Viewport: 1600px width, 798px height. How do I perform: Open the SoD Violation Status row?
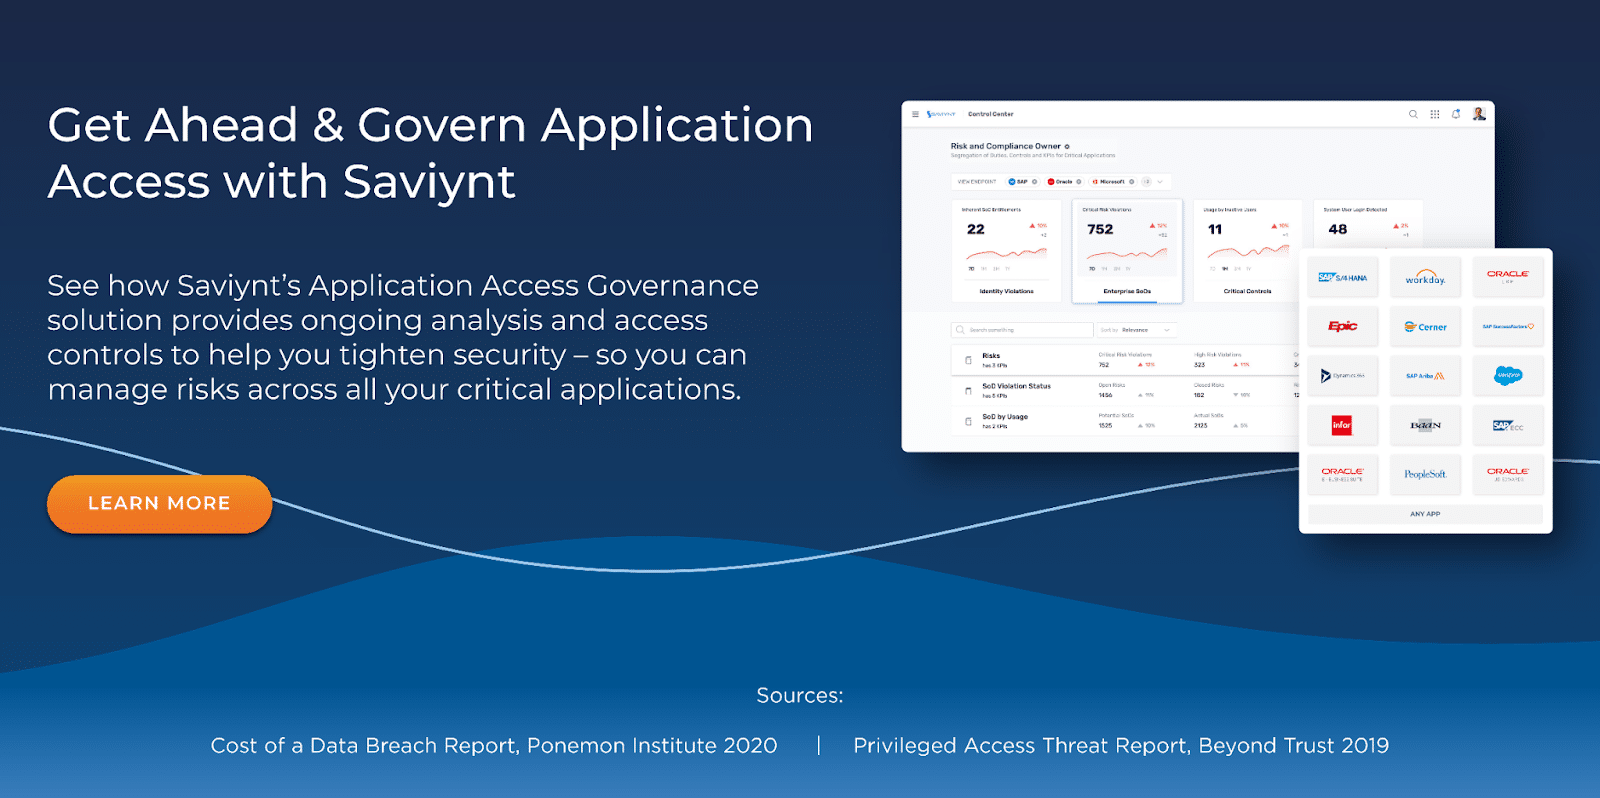pos(1125,390)
